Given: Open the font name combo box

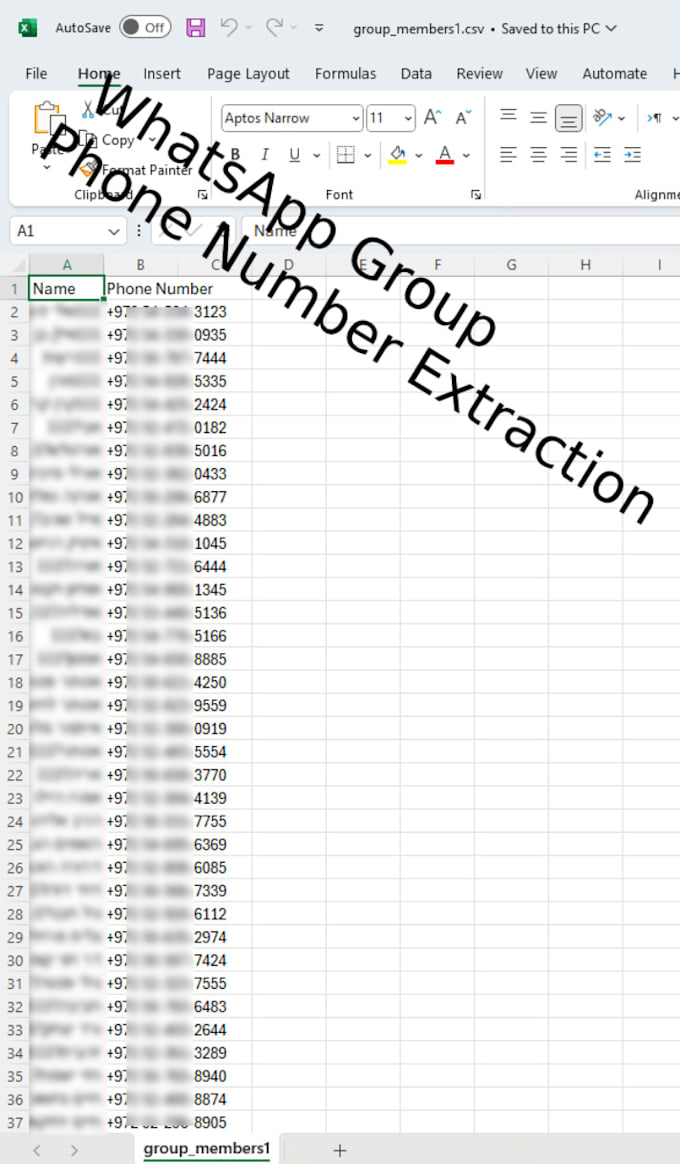Looking at the screenshot, I should [x=292, y=118].
